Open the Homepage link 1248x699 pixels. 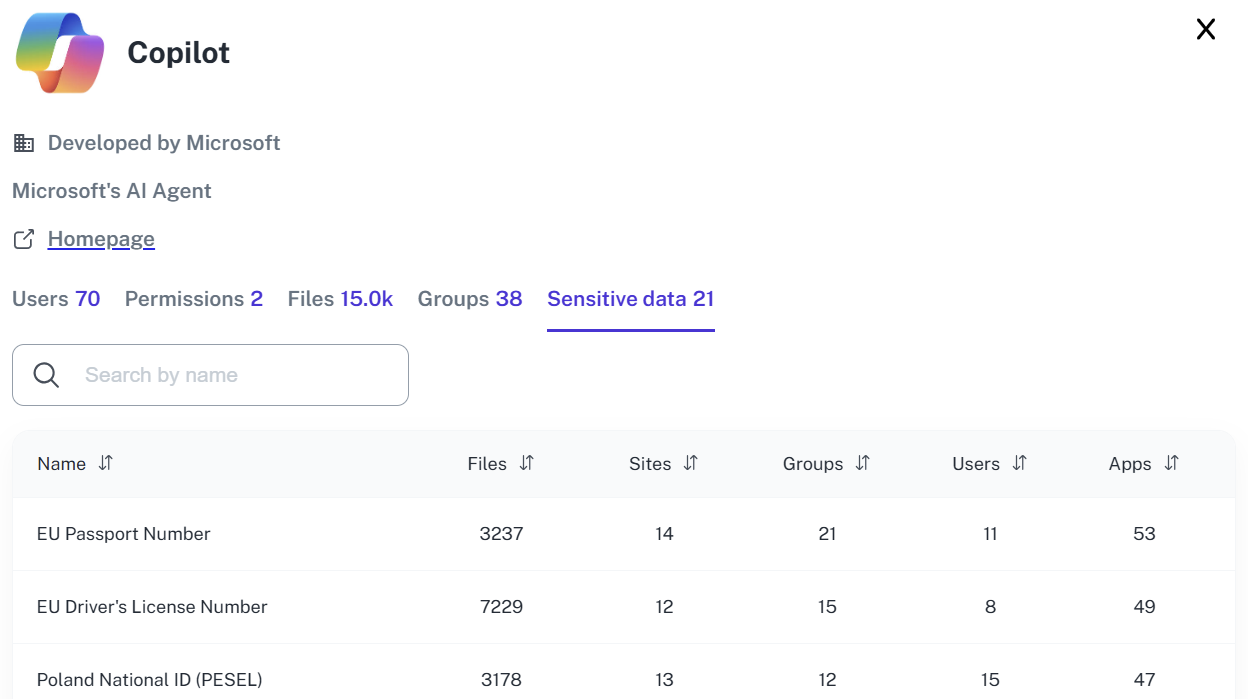[x=101, y=239]
